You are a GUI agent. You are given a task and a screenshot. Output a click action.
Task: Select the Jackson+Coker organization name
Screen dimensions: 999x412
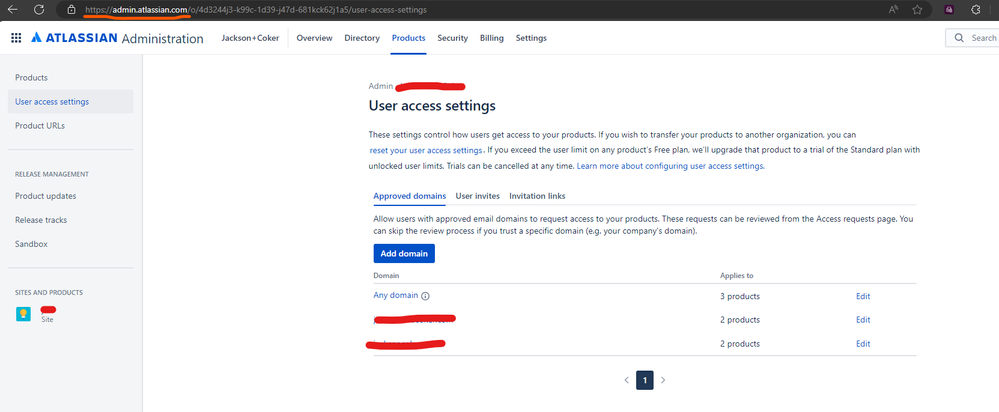(250, 38)
